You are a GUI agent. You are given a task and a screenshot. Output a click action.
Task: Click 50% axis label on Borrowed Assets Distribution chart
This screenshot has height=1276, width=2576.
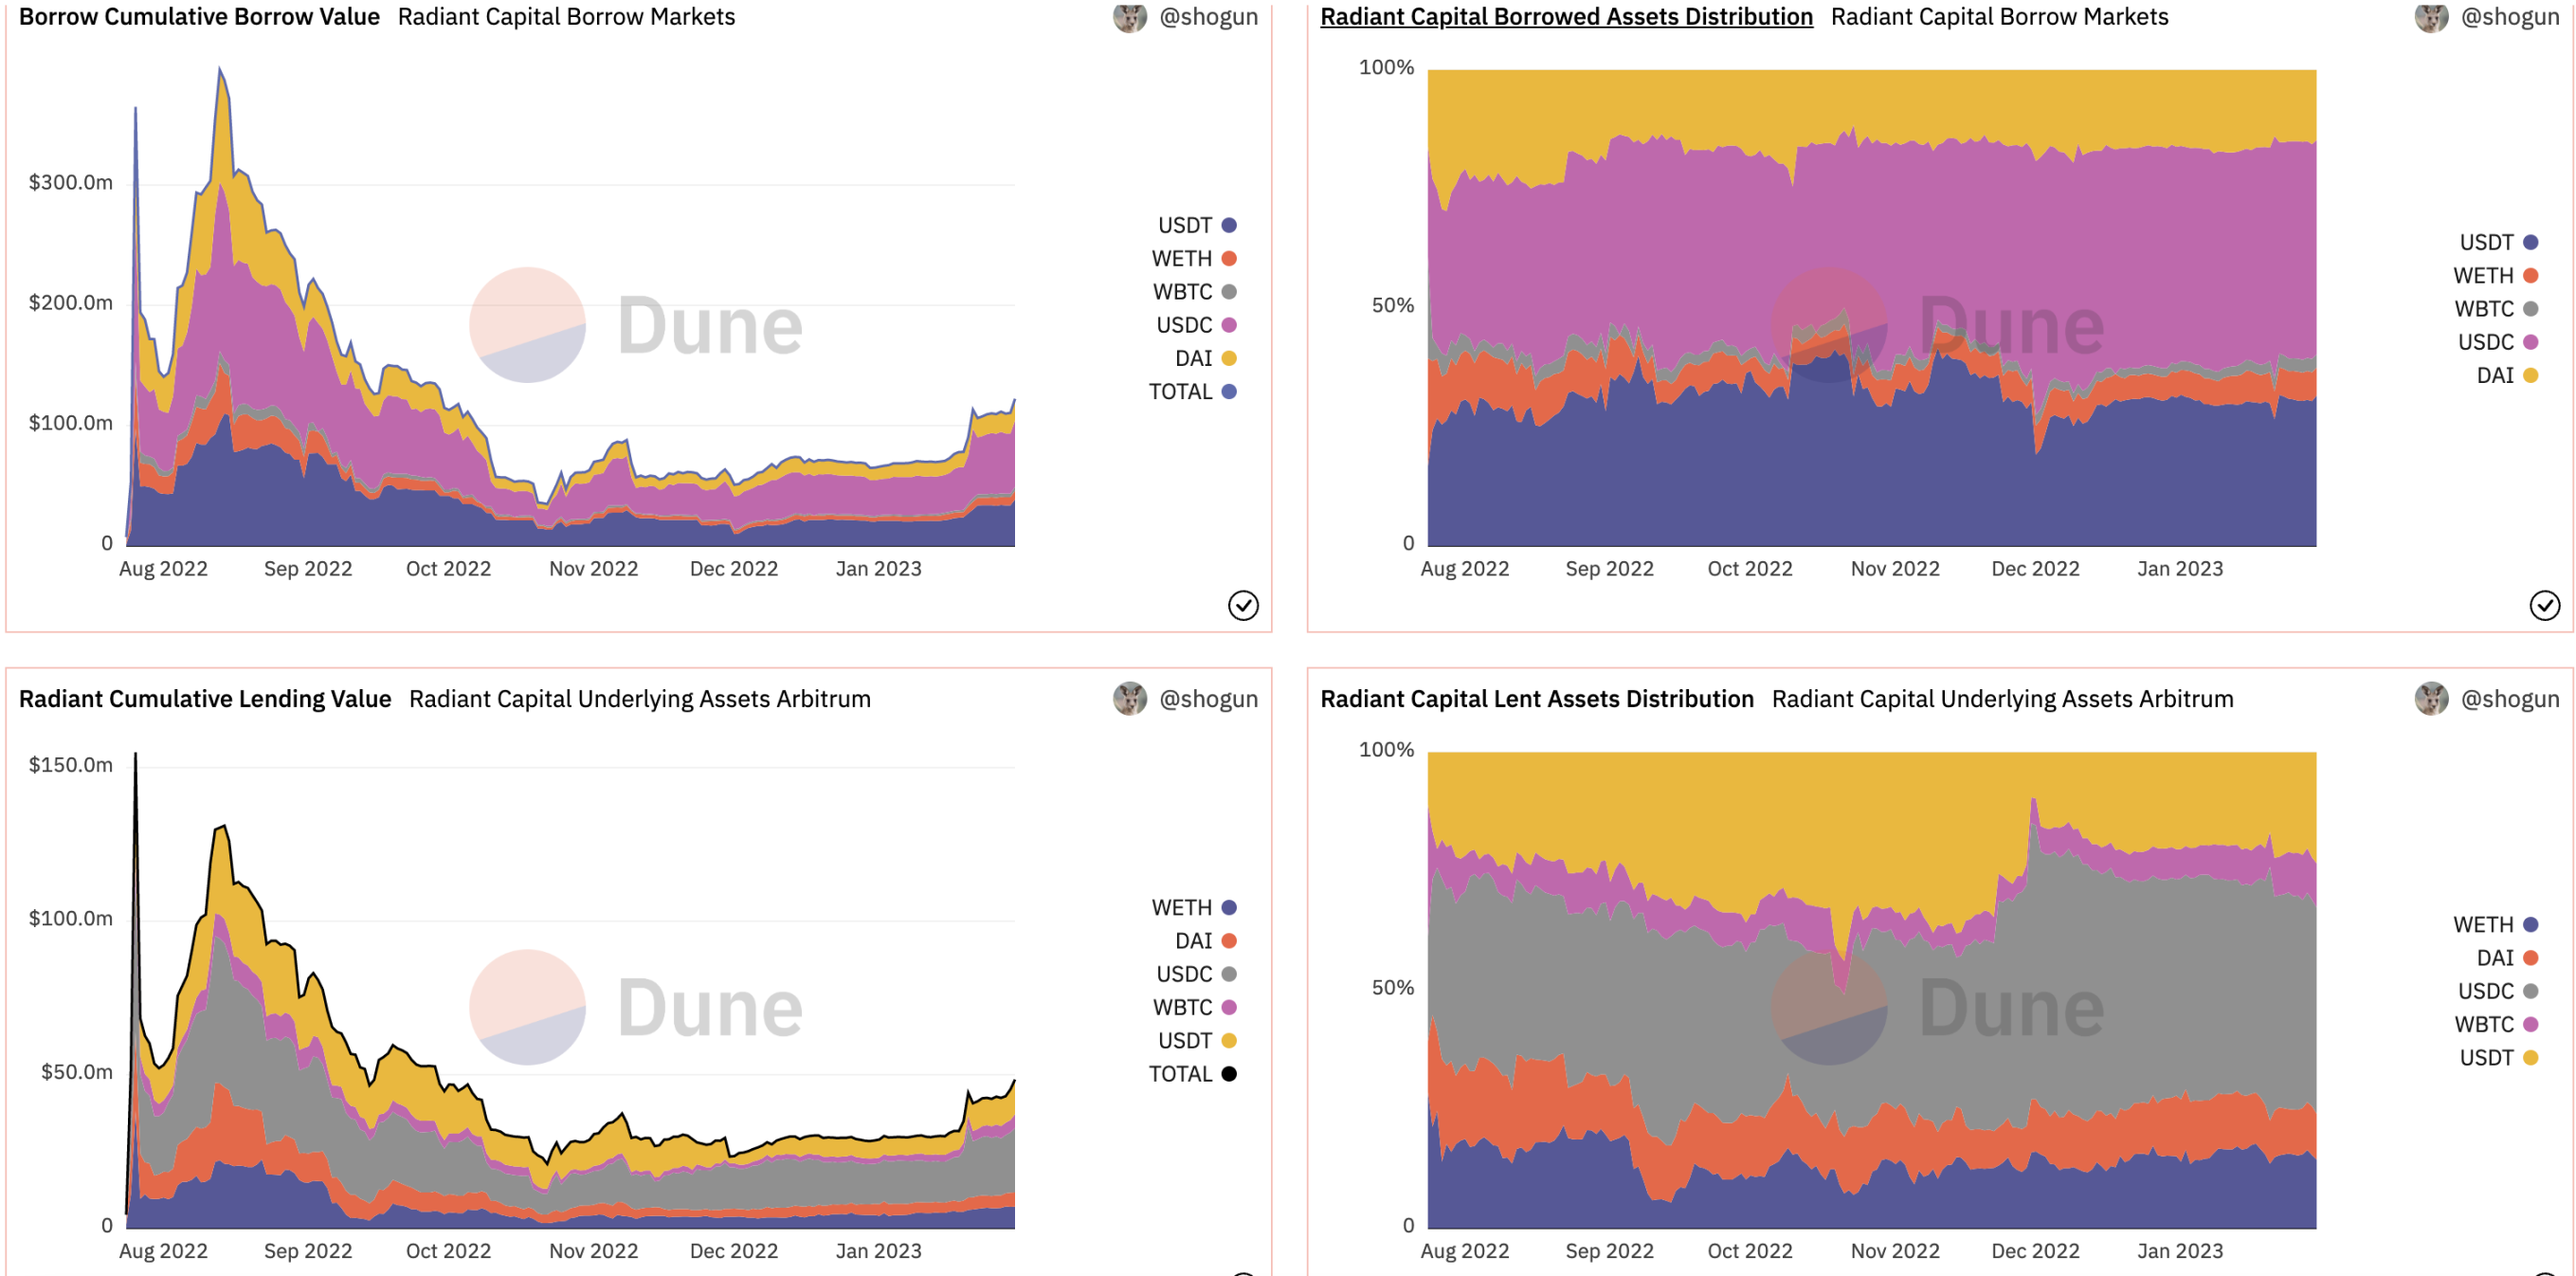point(1393,305)
